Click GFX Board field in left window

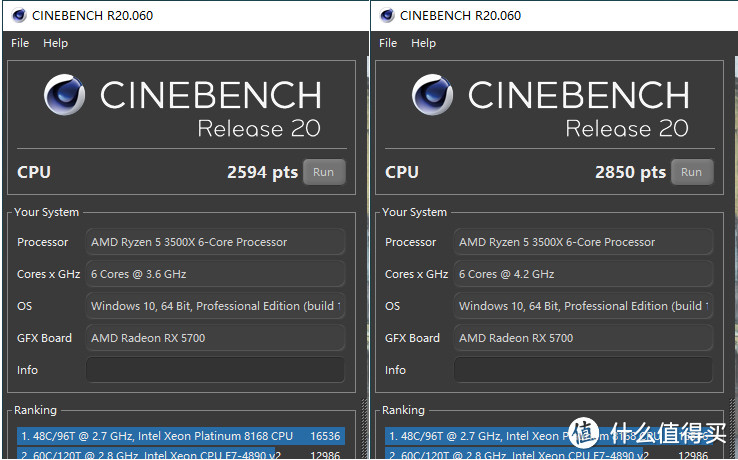point(215,338)
